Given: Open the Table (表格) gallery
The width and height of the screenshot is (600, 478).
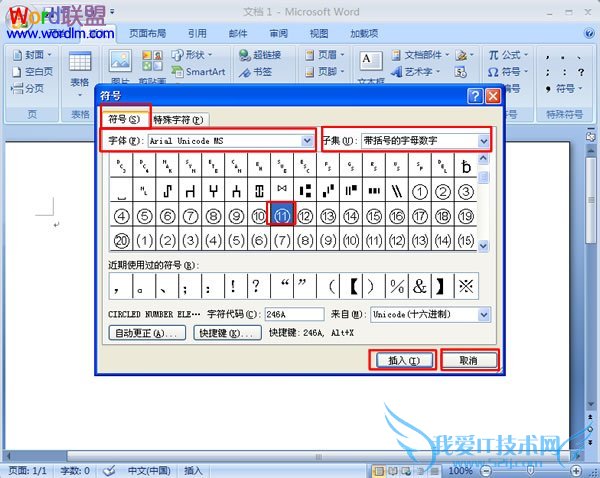Looking at the screenshot, I should pos(80,73).
